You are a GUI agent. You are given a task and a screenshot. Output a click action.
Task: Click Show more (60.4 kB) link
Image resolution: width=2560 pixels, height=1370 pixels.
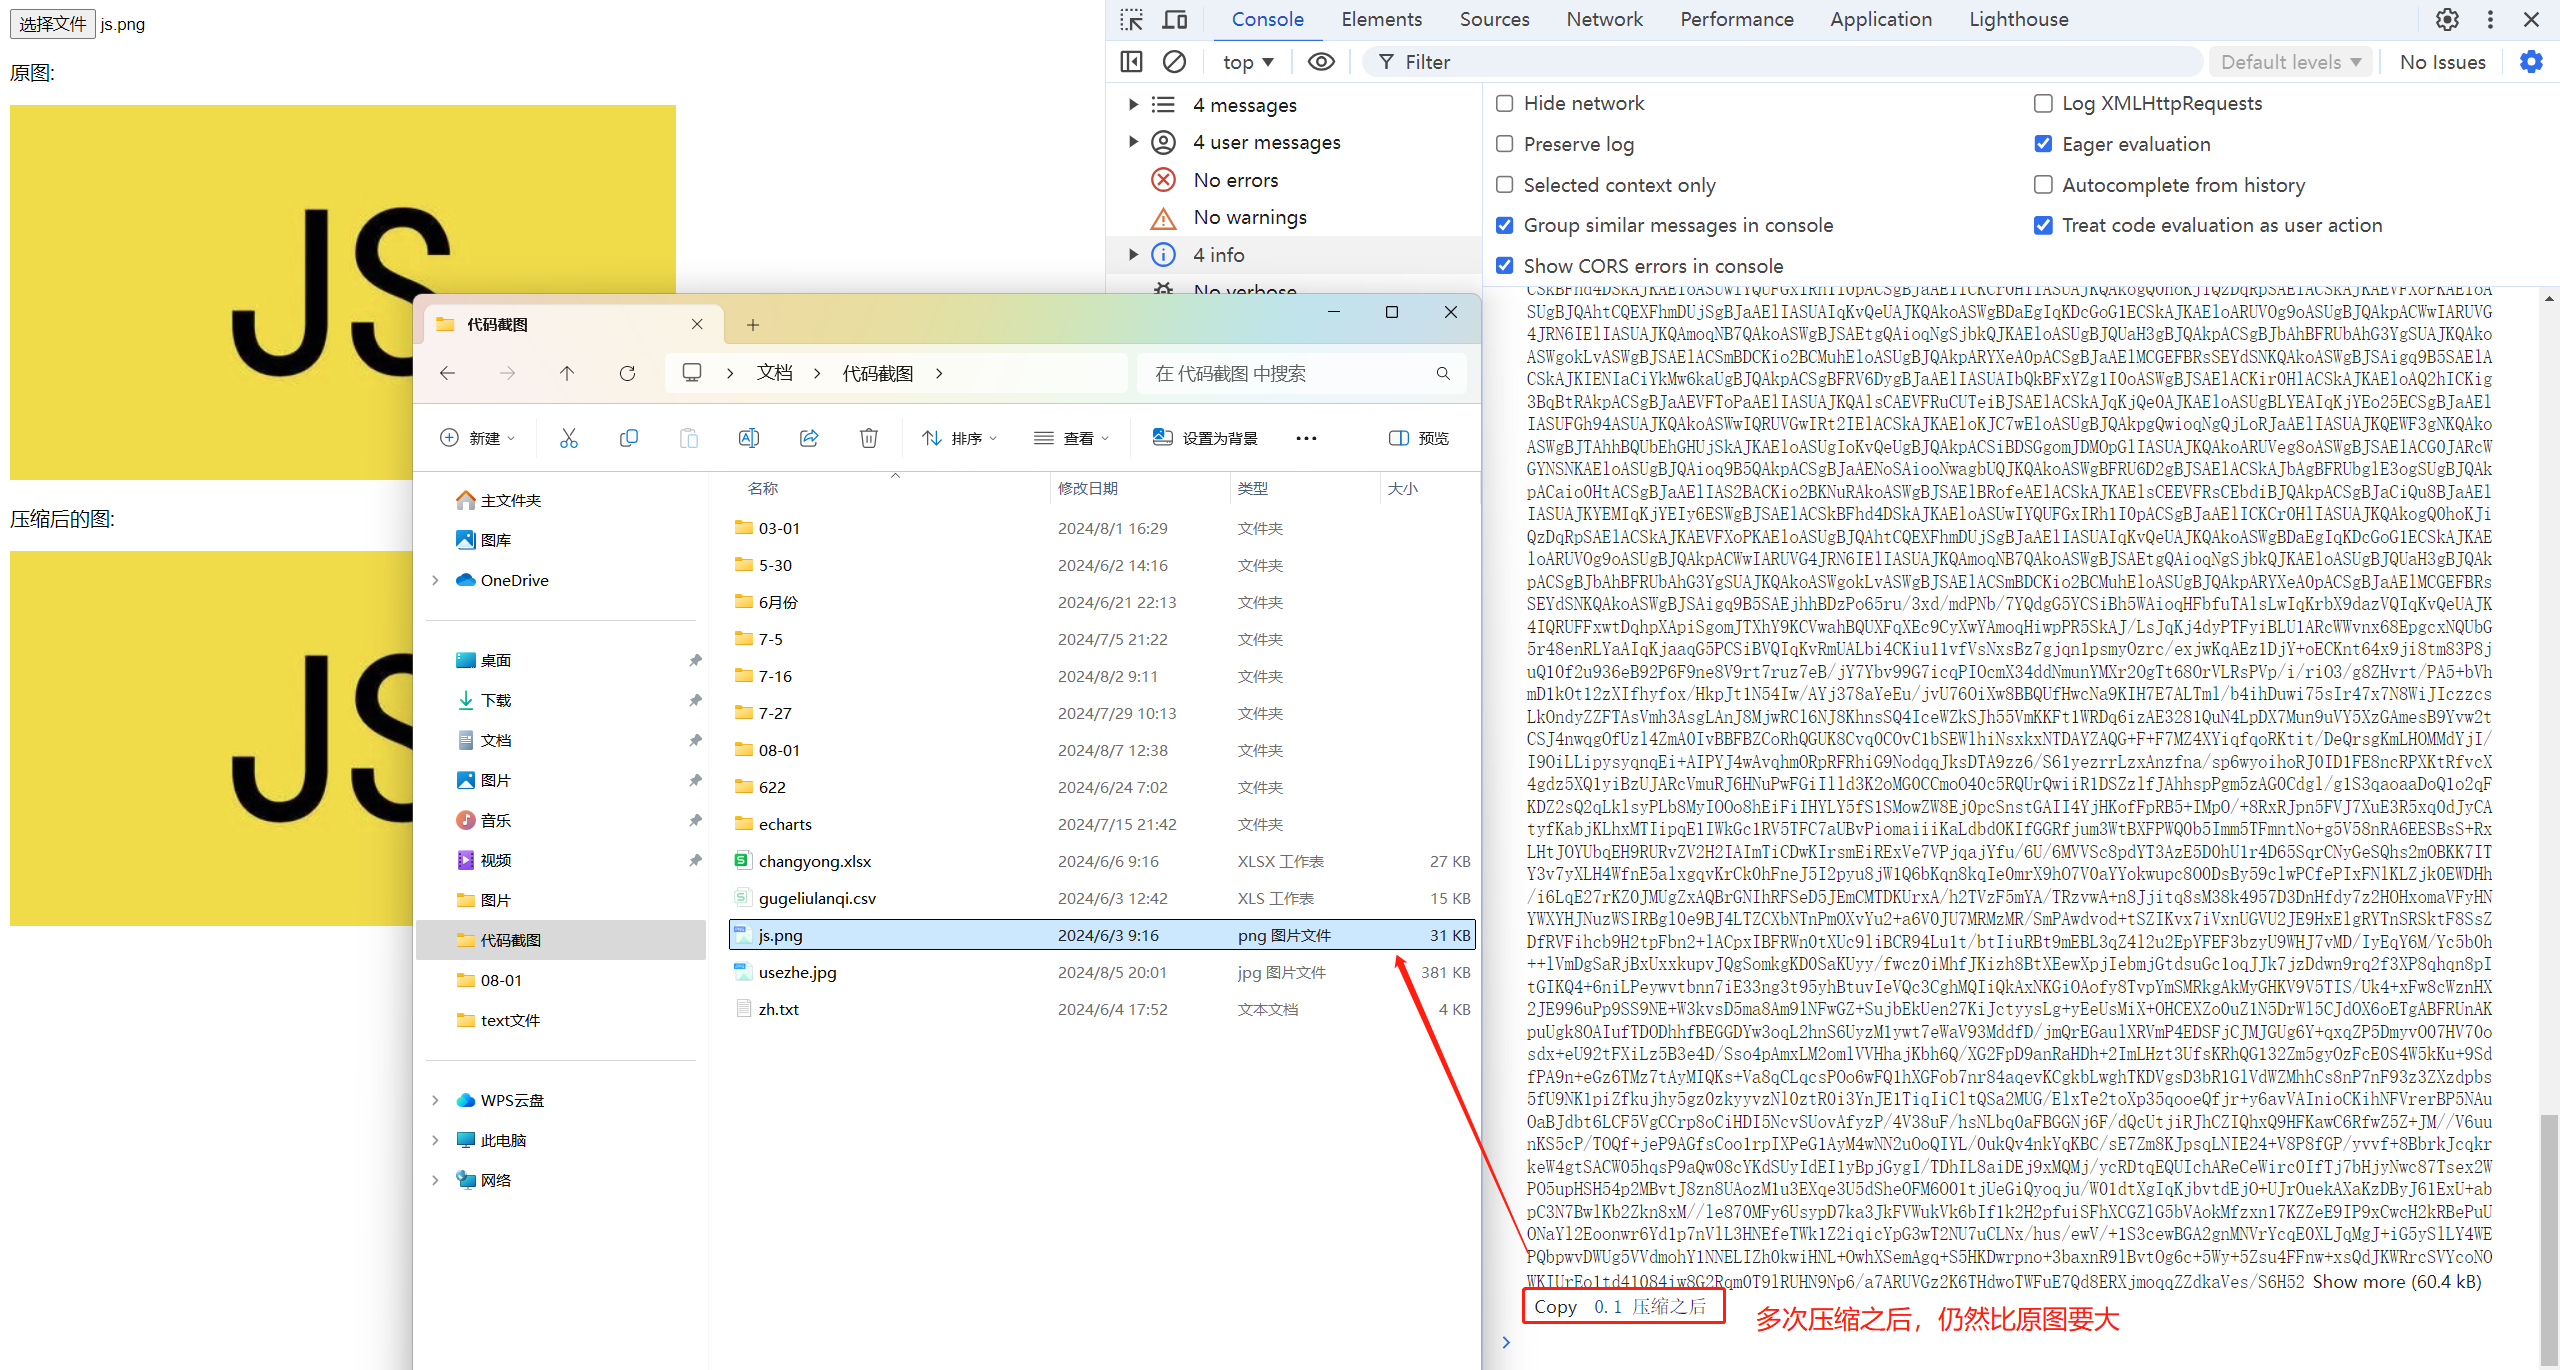2397,1282
